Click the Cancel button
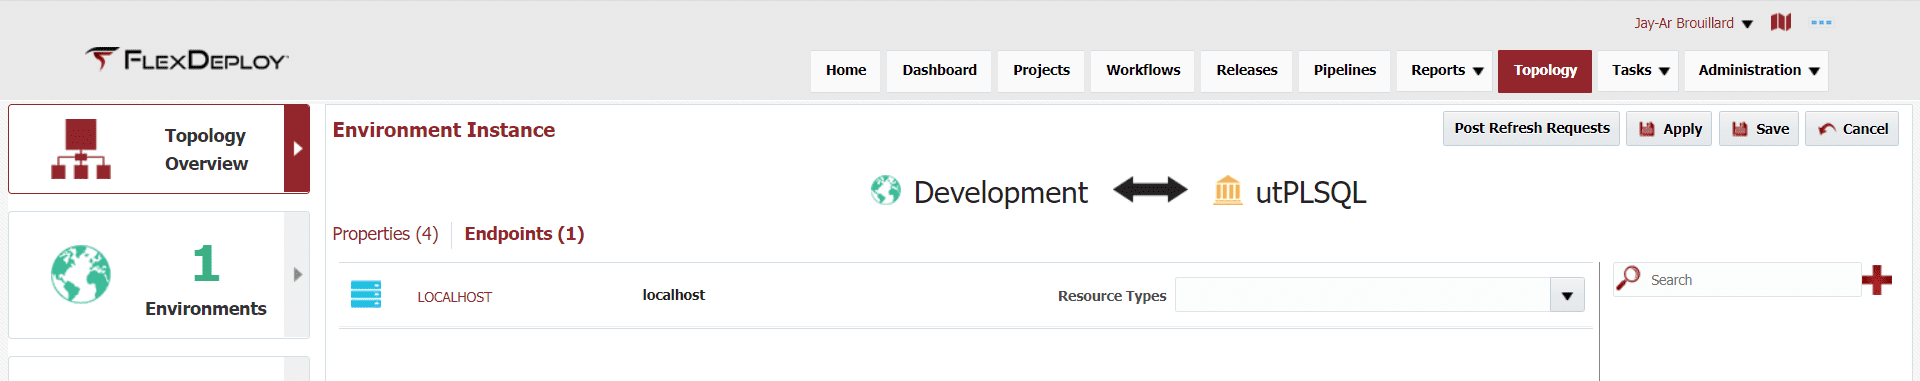 [x=1852, y=129]
